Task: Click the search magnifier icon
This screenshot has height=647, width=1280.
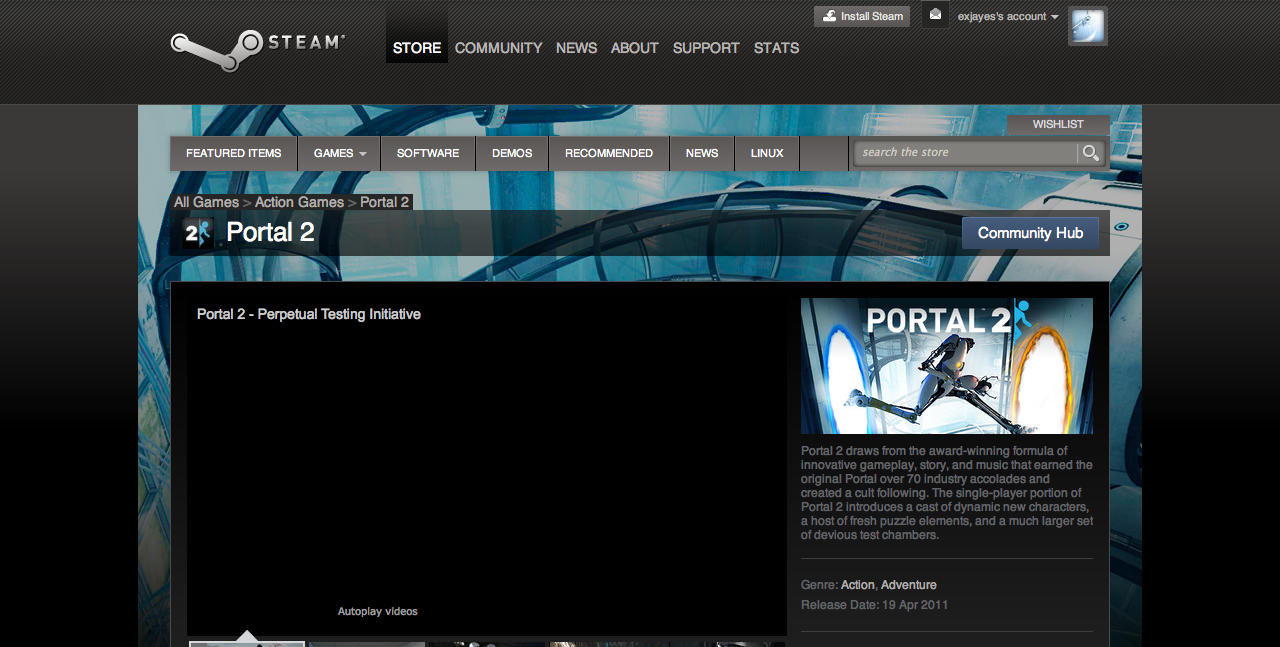Action: pos(1090,153)
